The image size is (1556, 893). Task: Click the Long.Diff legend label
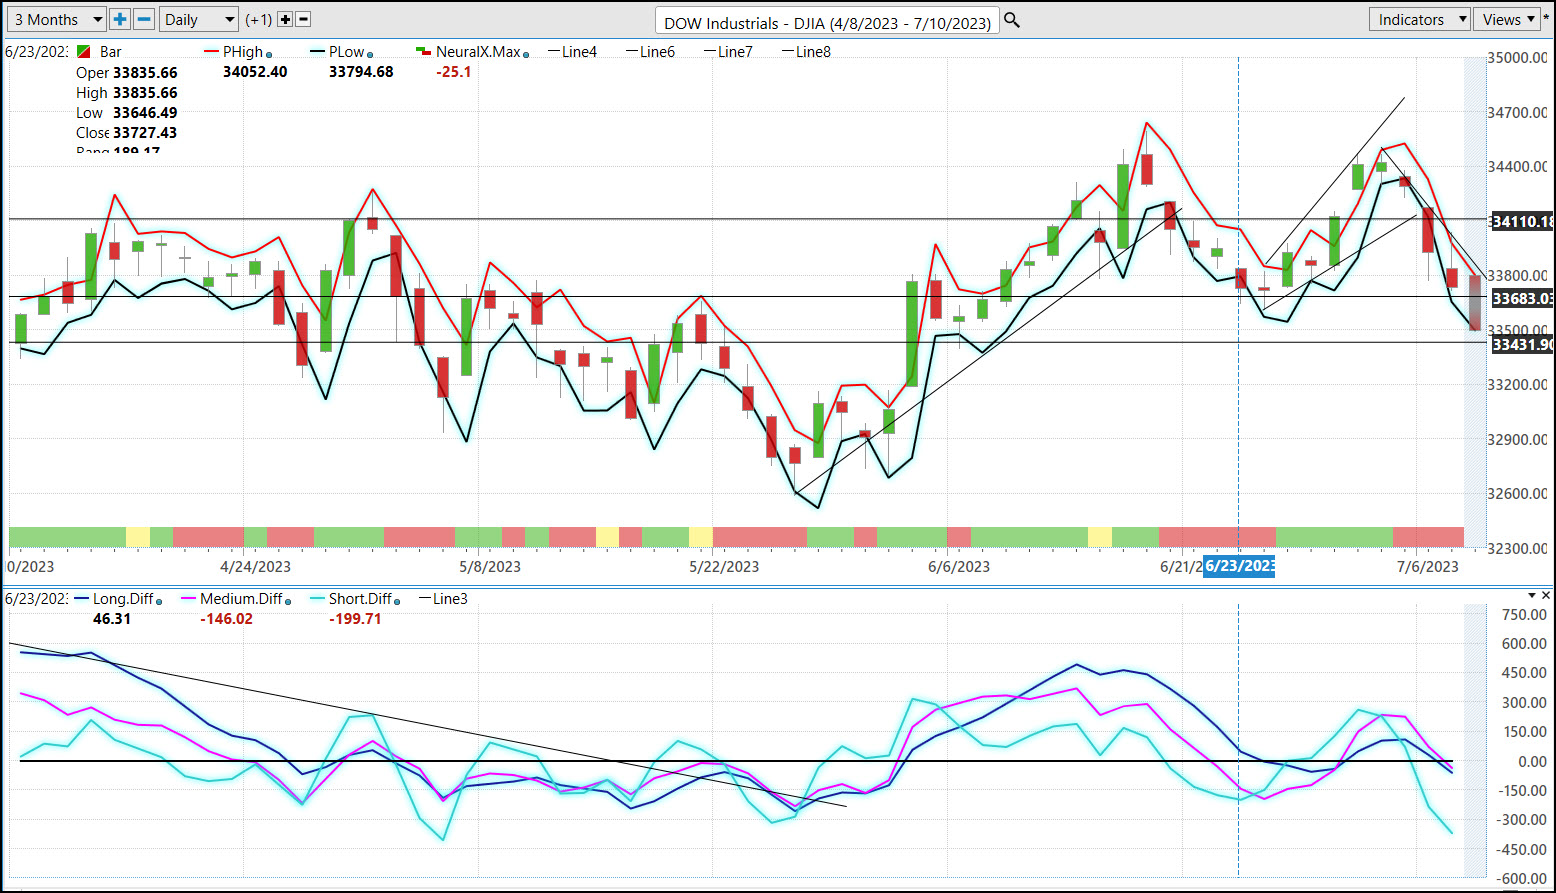pos(124,599)
